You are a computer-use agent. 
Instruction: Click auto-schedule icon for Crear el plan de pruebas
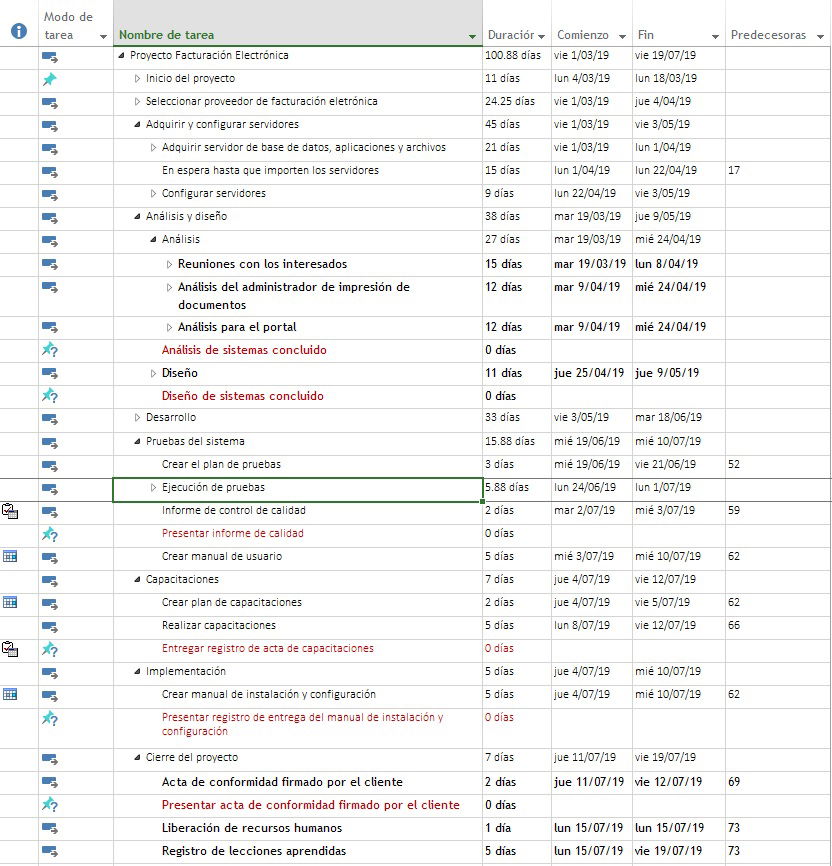pyautogui.click(x=50, y=466)
